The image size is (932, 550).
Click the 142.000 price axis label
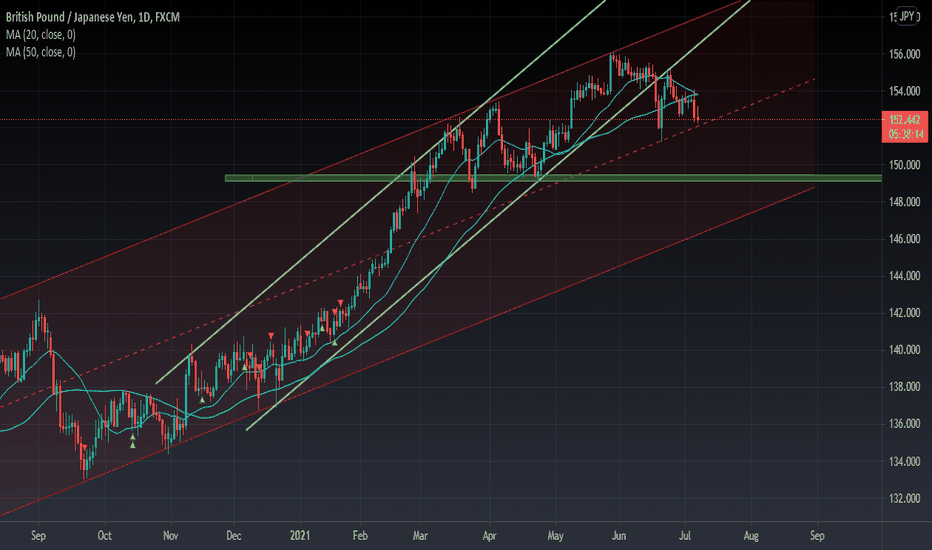click(904, 313)
